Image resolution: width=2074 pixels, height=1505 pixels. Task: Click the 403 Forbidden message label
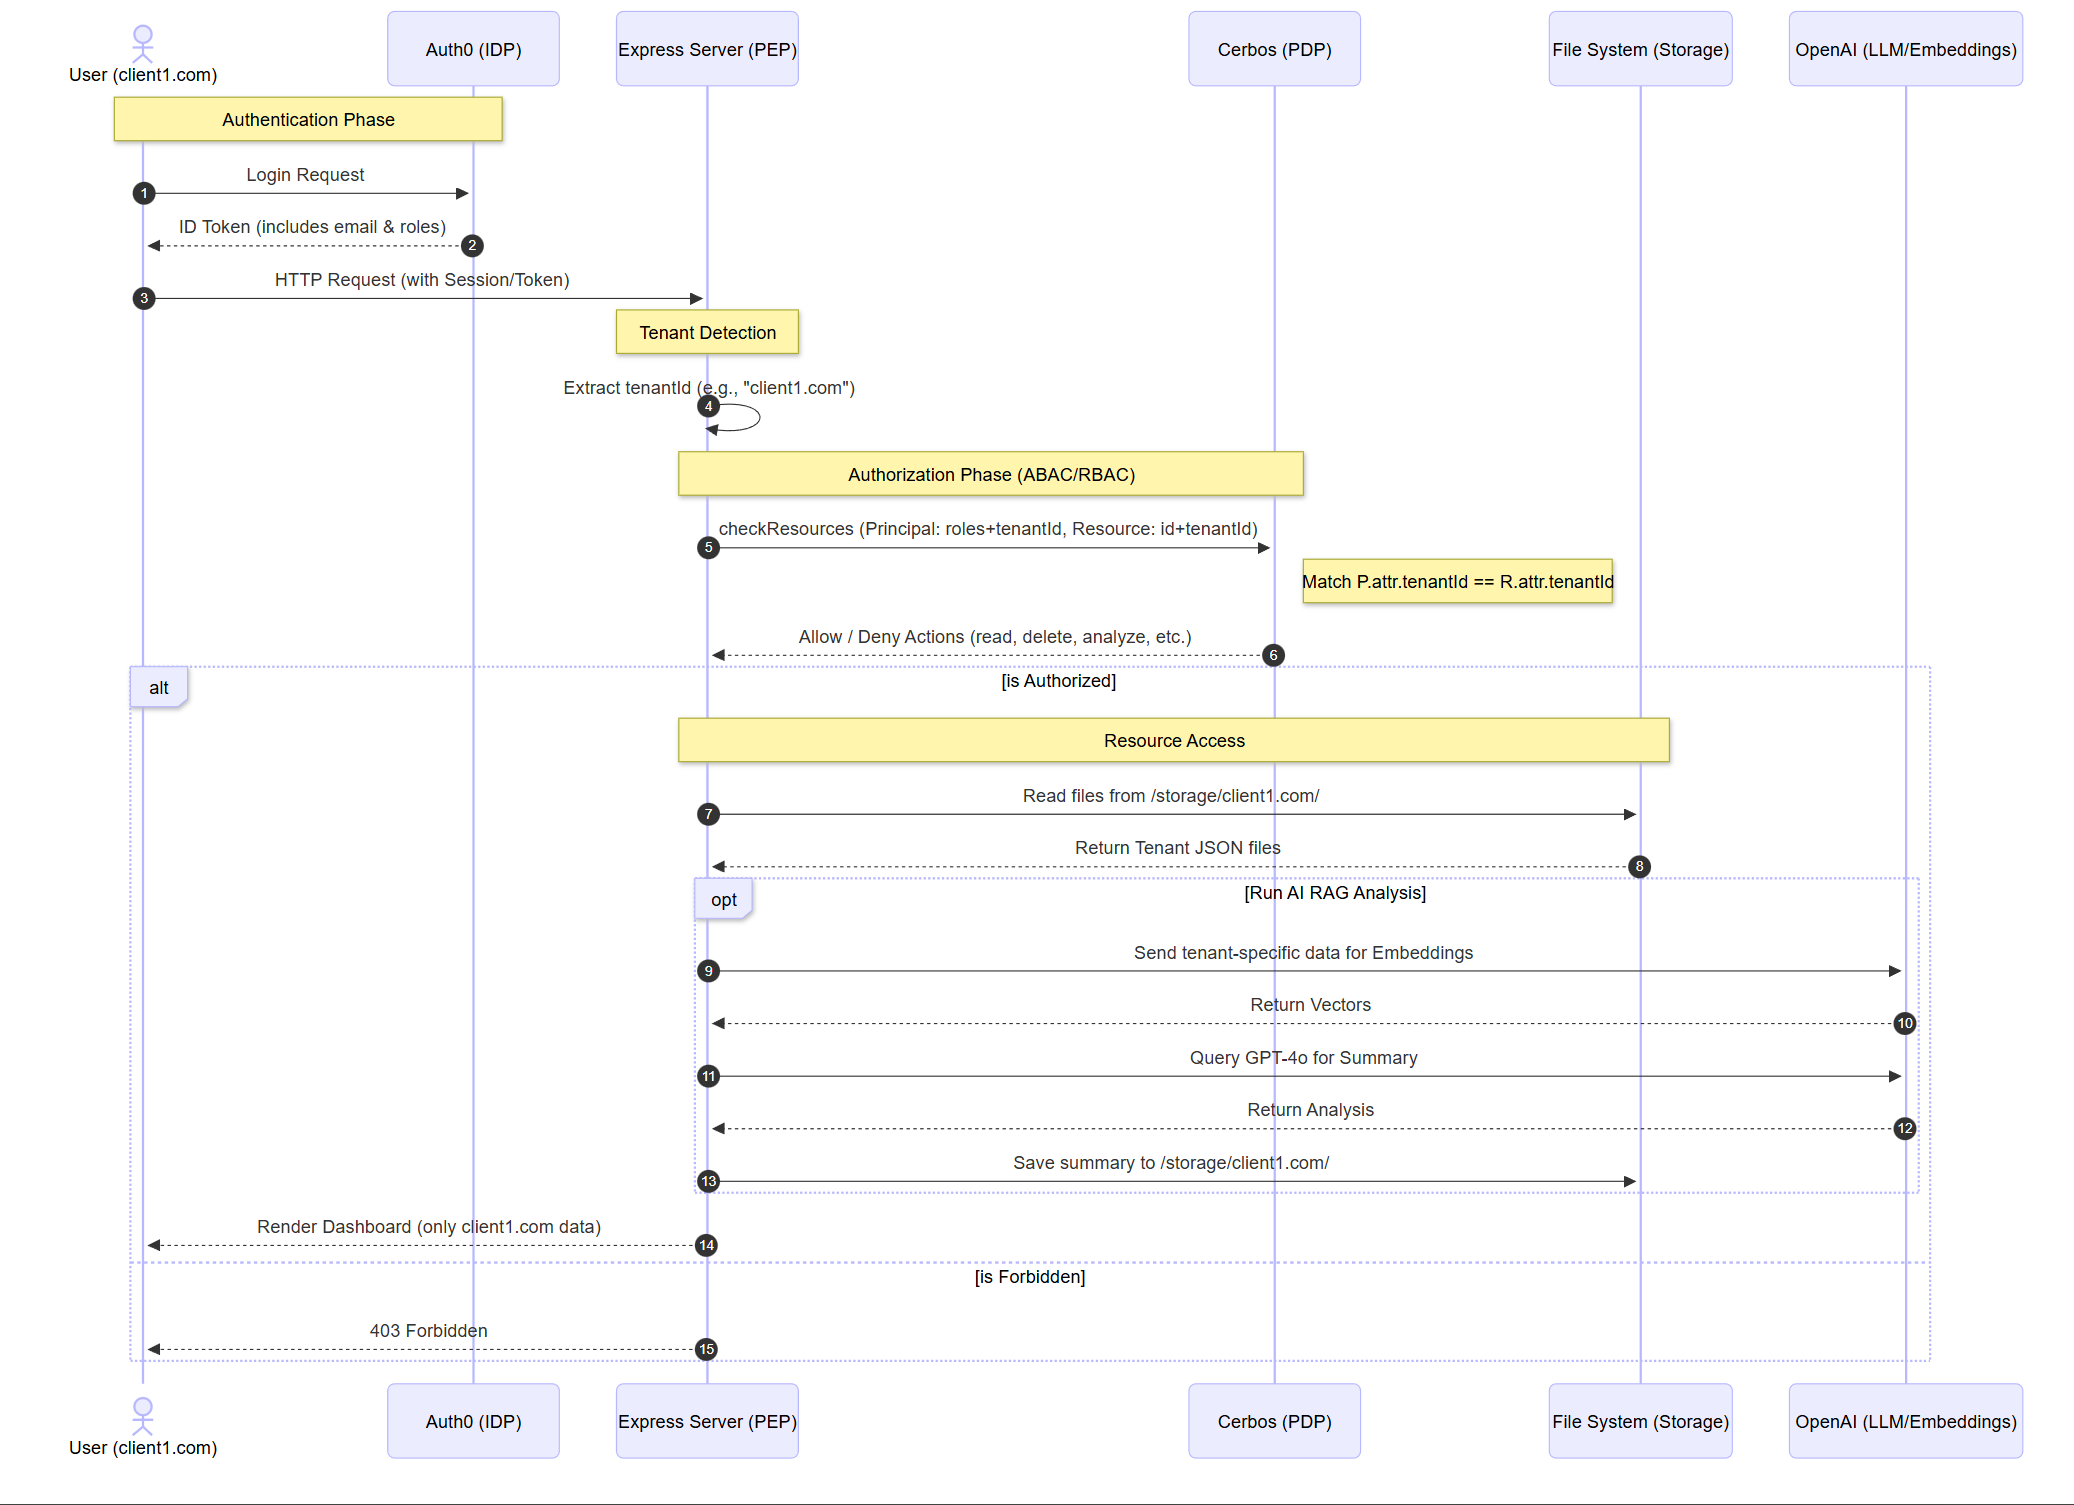click(x=428, y=1331)
